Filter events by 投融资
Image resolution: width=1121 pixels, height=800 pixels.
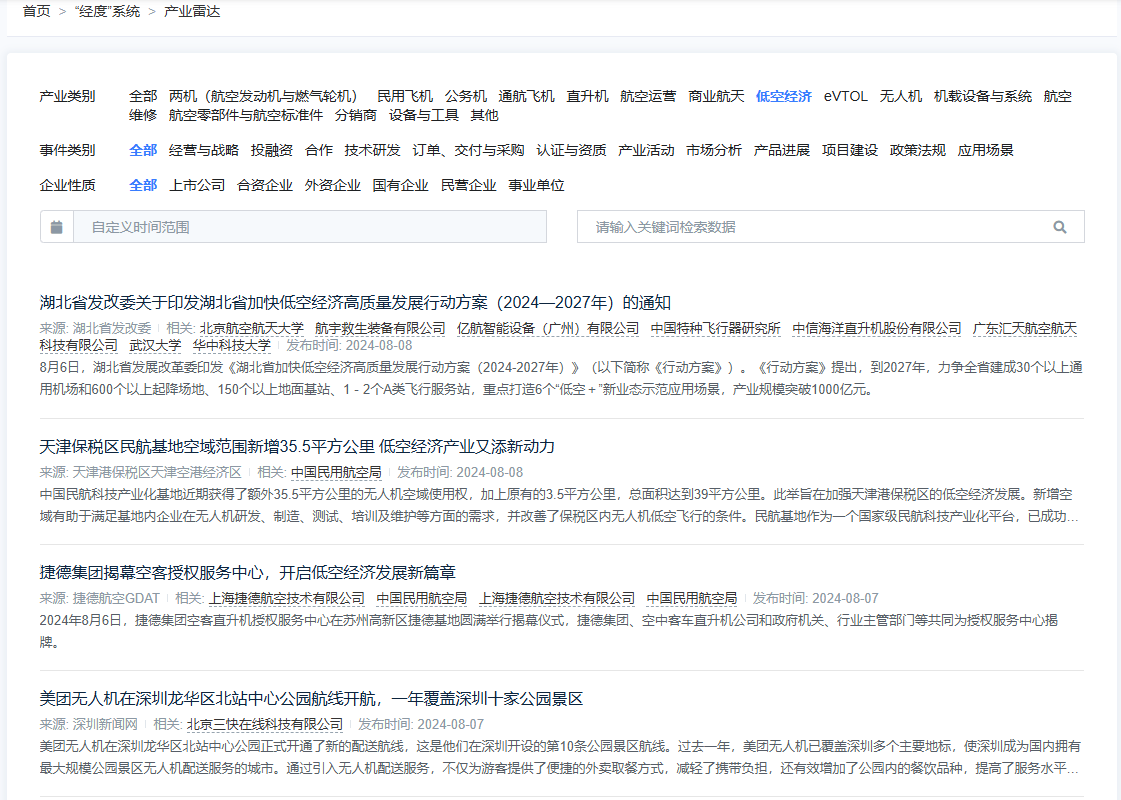pyautogui.click(x=272, y=150)
